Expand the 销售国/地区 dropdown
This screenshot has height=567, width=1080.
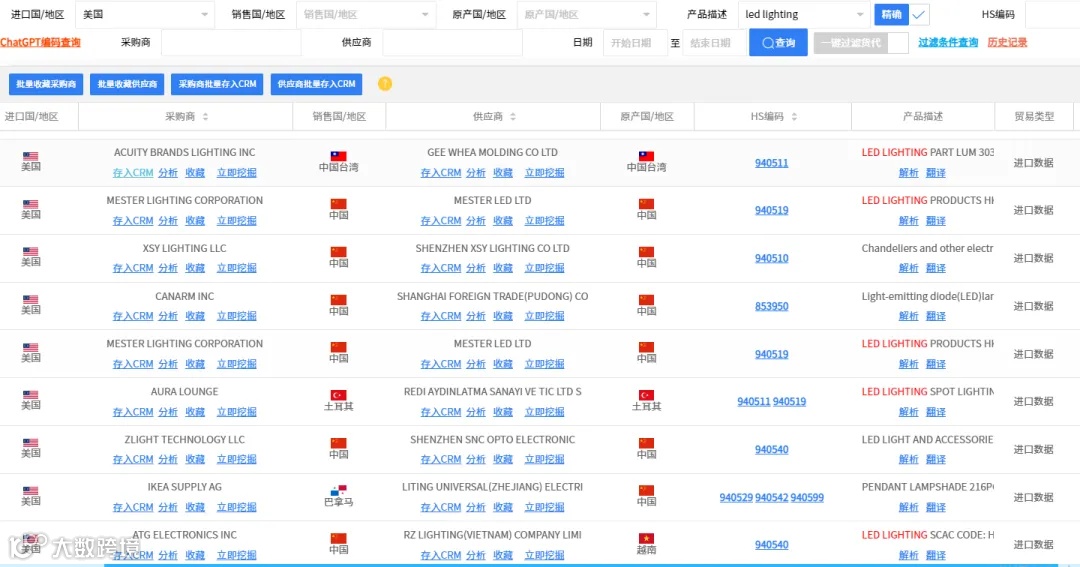[x=366, y=14]
